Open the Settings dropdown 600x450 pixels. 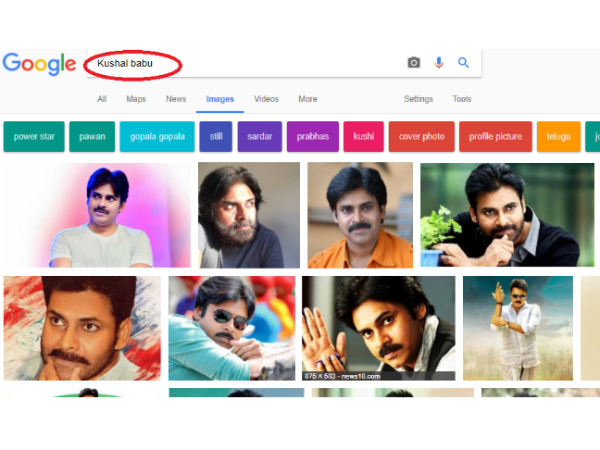pyautogui.click(x=418, y=99)
